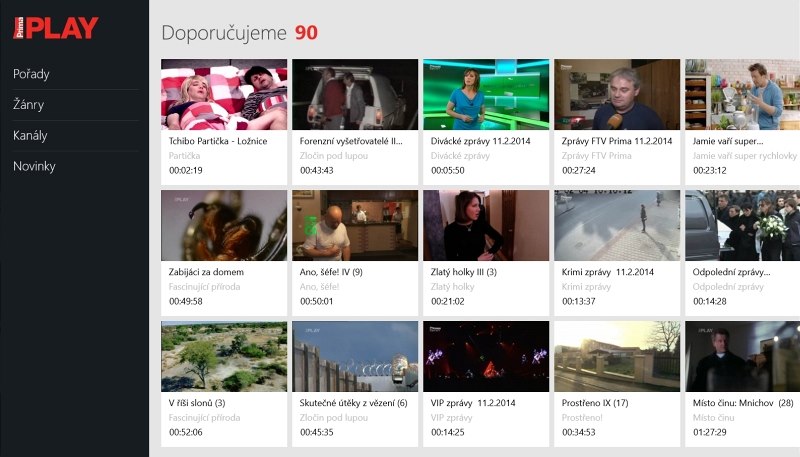
Task: Click the Prima PLAY logo
Action: [56, 27]
